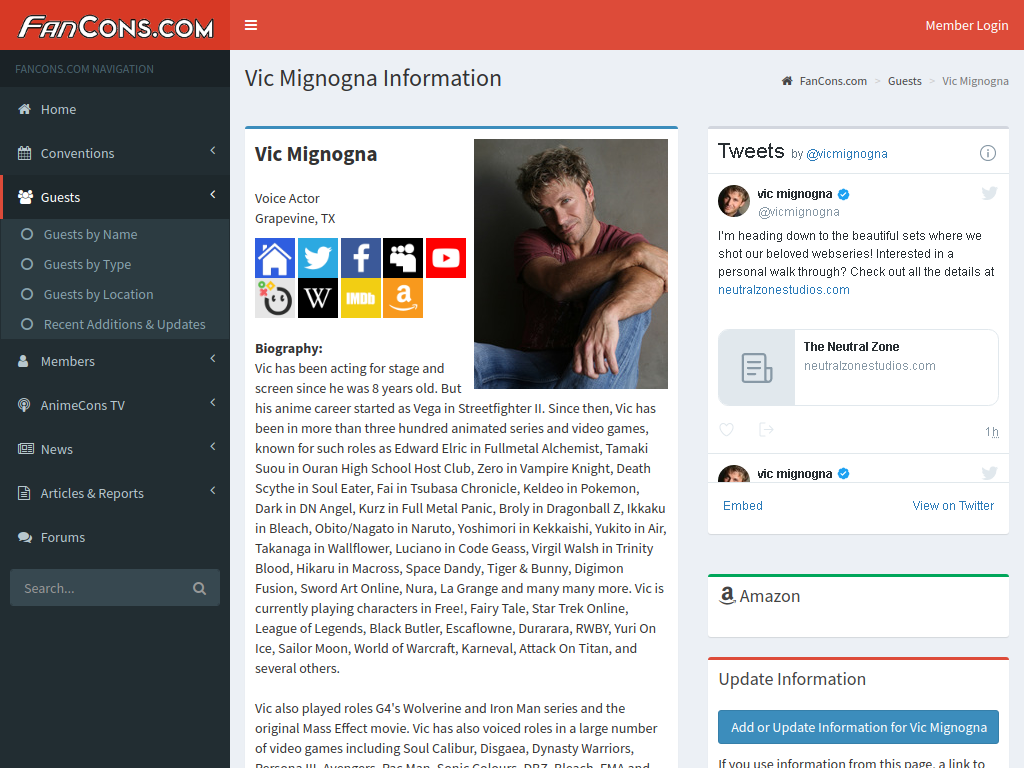Click the AnimeCons TV podcast icon
Viewport: 1024px width, 768px height.
point(24,405)
